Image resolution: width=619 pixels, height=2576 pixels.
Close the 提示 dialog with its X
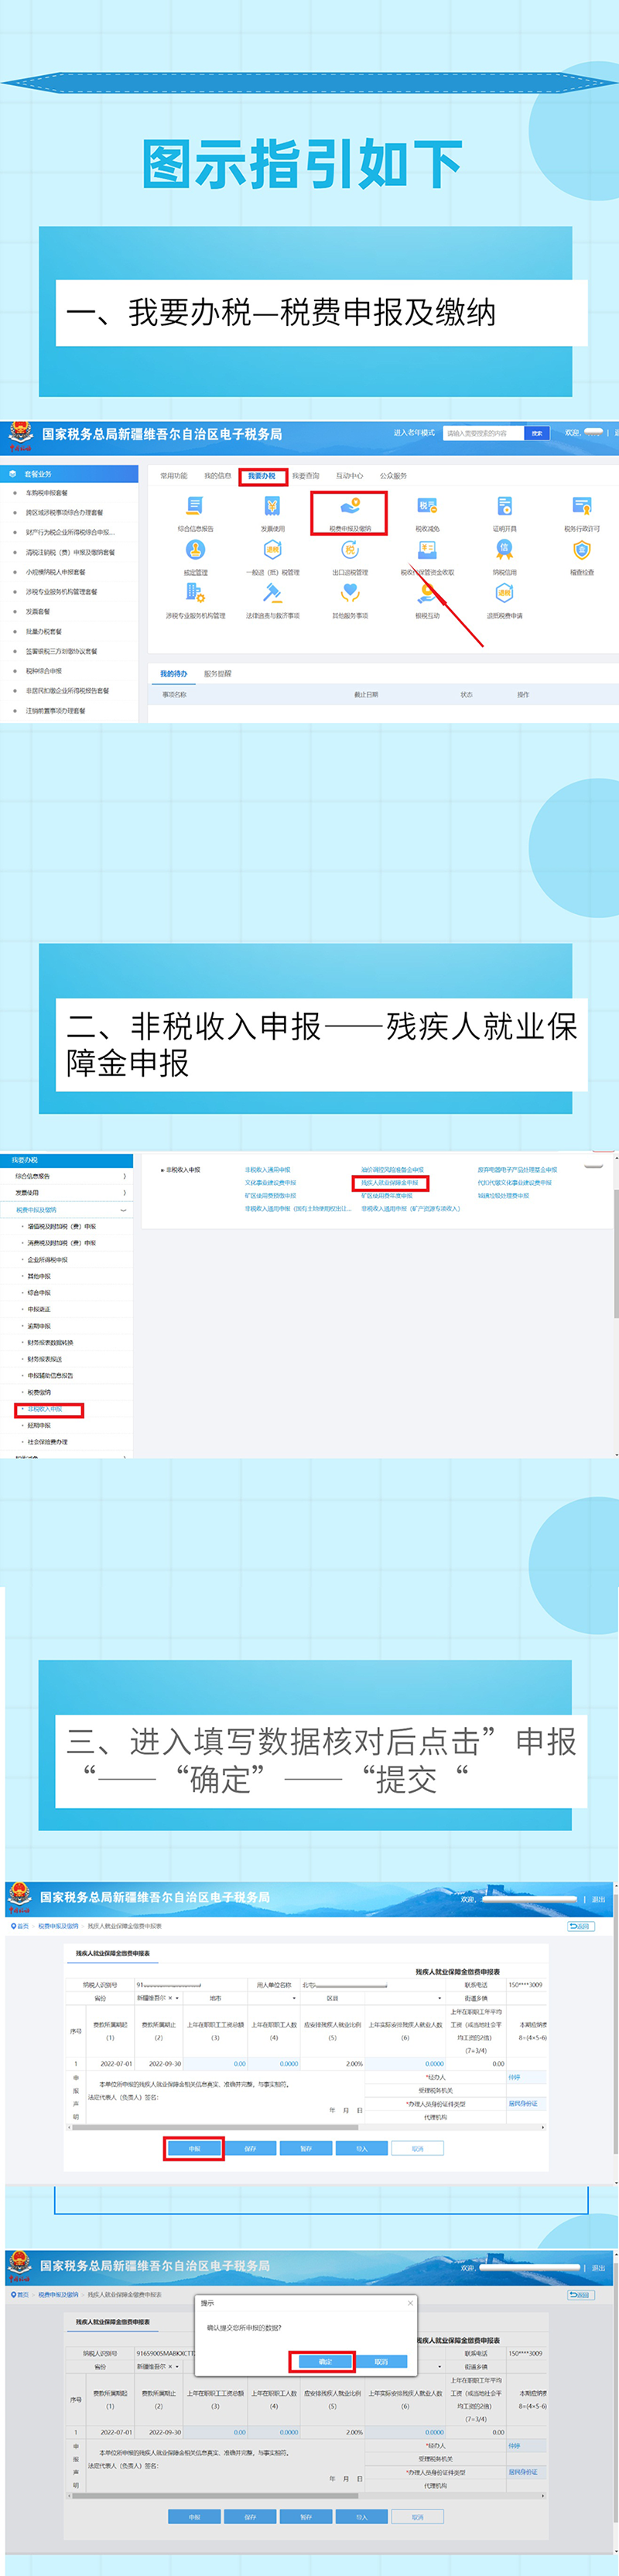click(x=410, y=2302)
